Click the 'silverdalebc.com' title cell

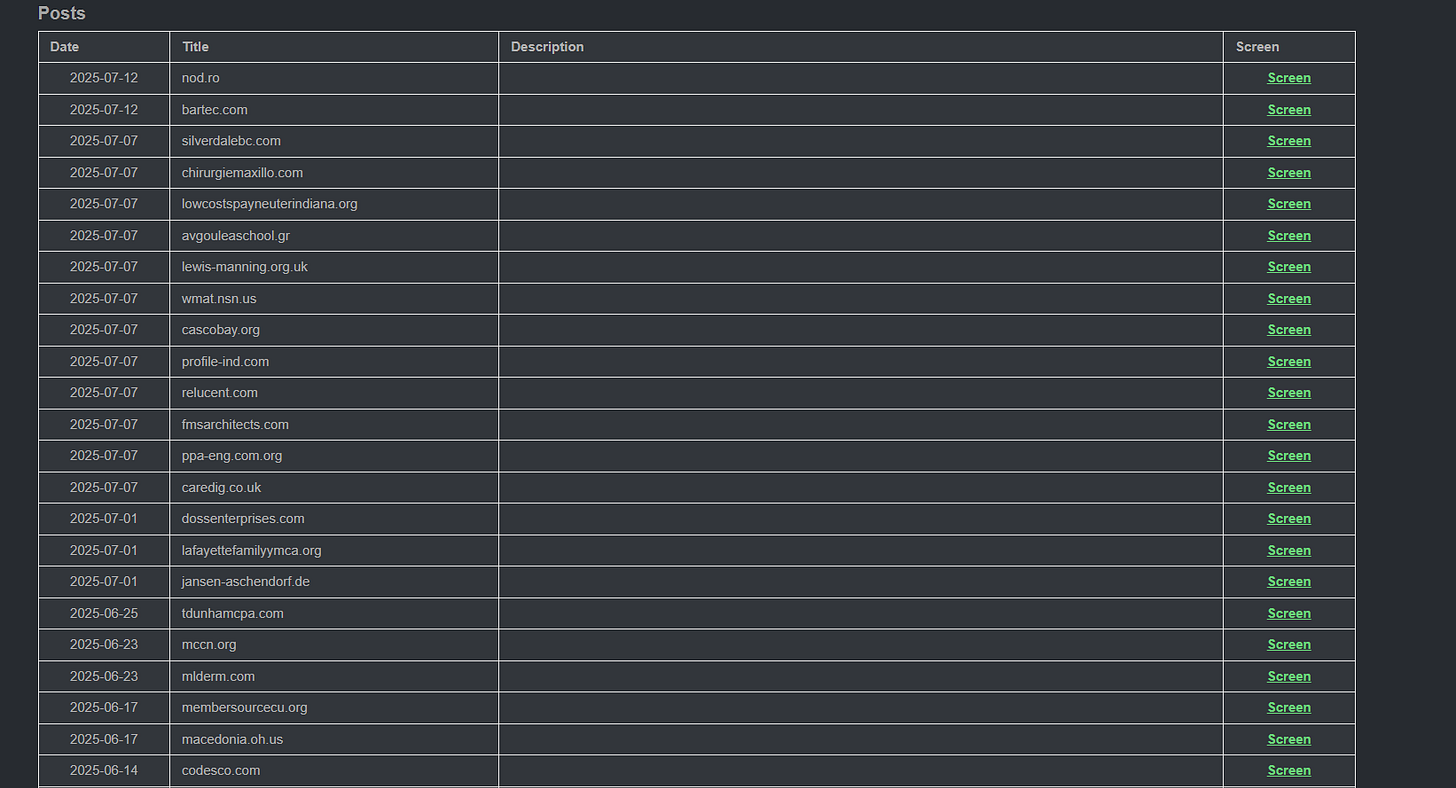click(x=334, y=141)
